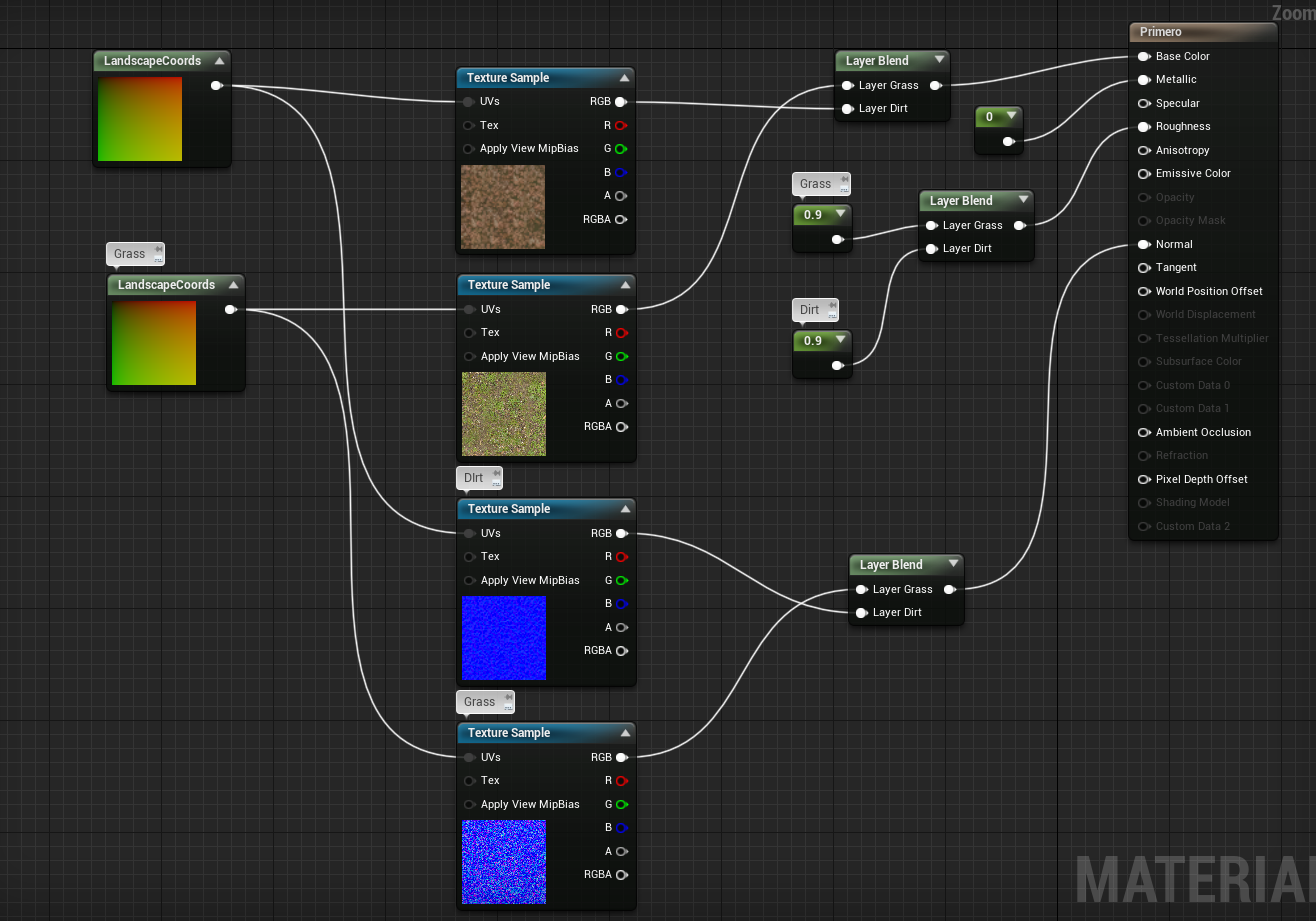Click the Base Color pin on Primero
The height and width of the screenshot is (921, 1316).
(1144, 56)
